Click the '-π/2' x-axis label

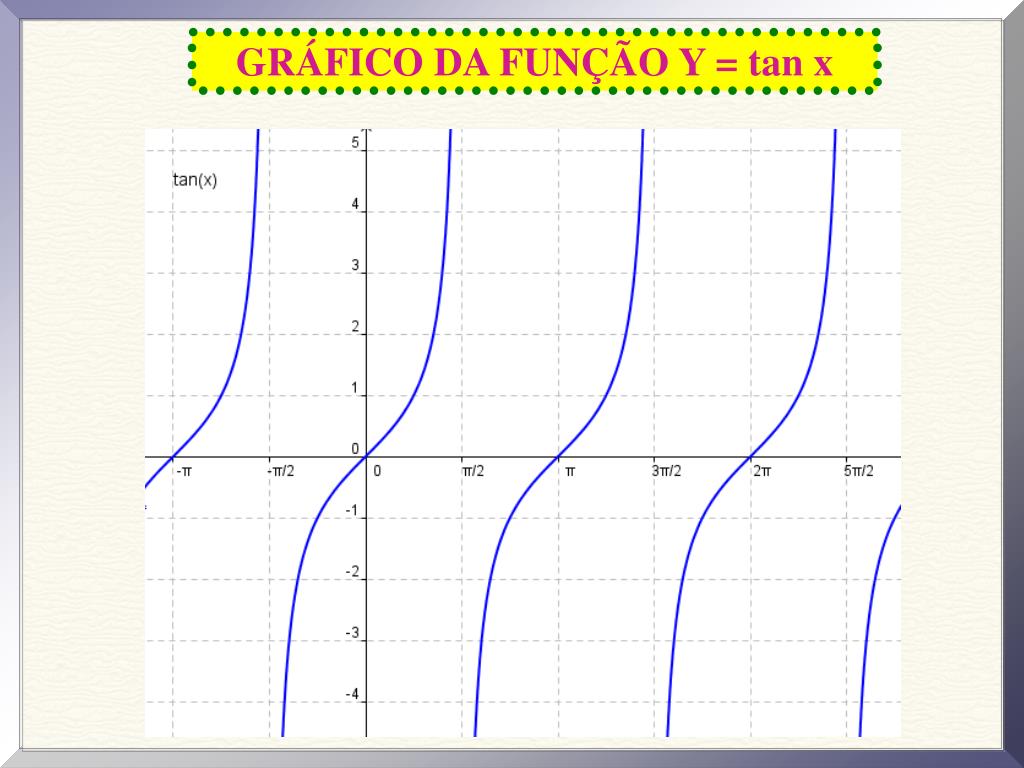[281, 471]
